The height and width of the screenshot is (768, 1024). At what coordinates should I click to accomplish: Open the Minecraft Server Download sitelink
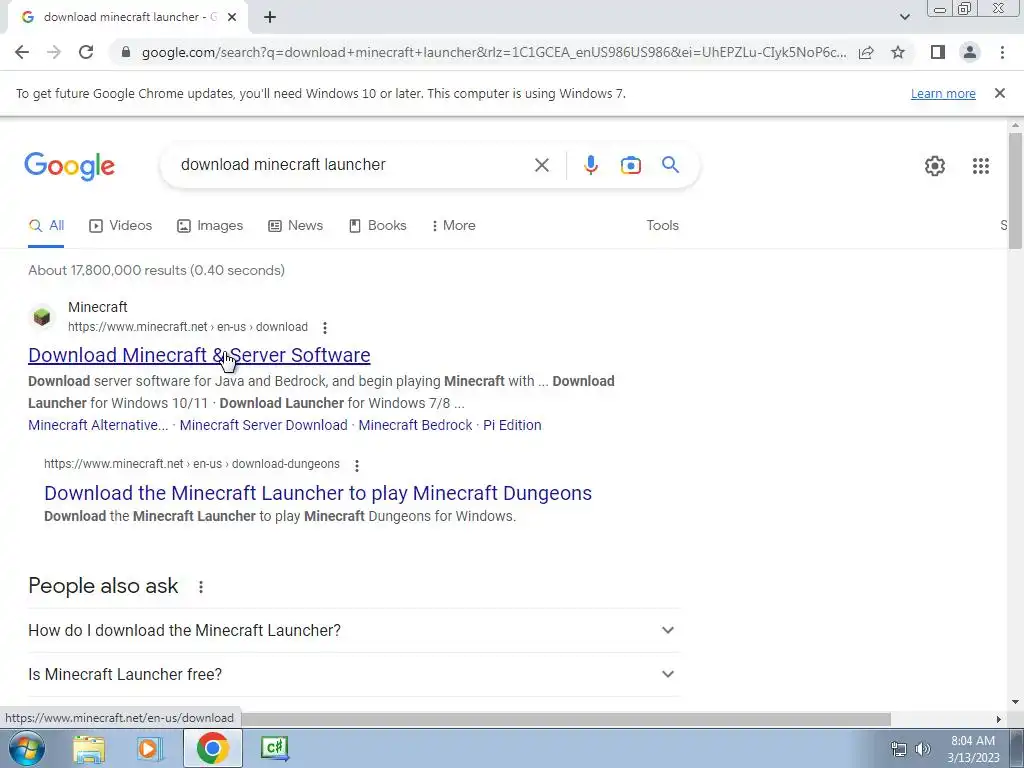tap(263, 425)
